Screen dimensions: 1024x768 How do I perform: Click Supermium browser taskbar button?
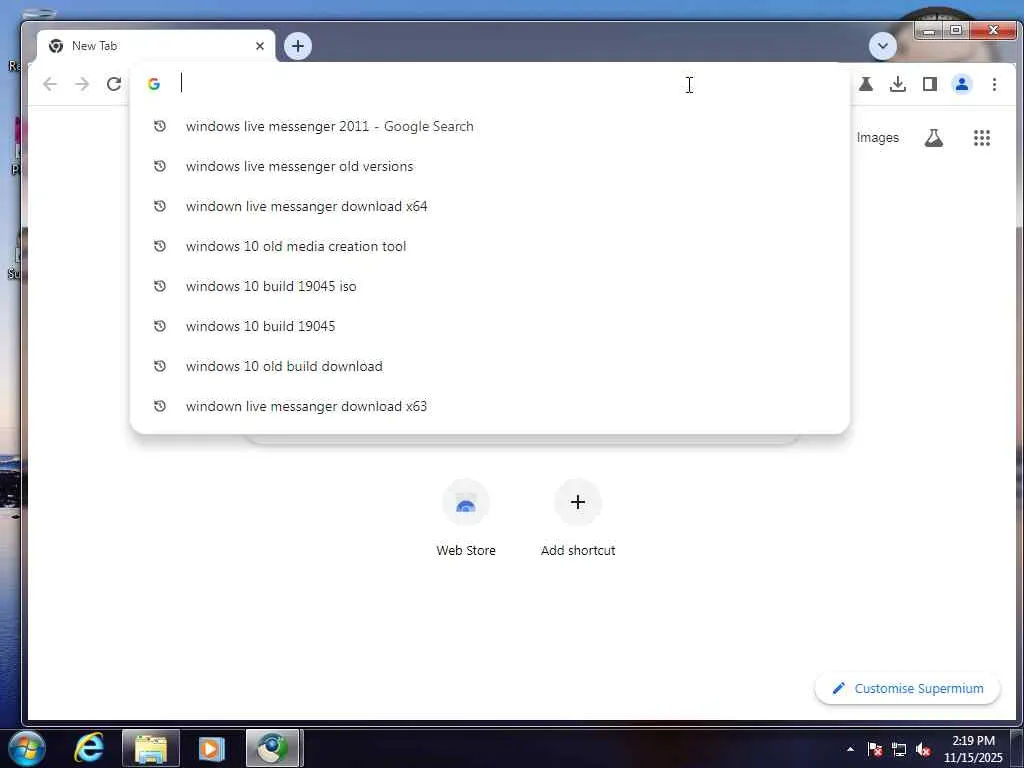coord(272,748)
